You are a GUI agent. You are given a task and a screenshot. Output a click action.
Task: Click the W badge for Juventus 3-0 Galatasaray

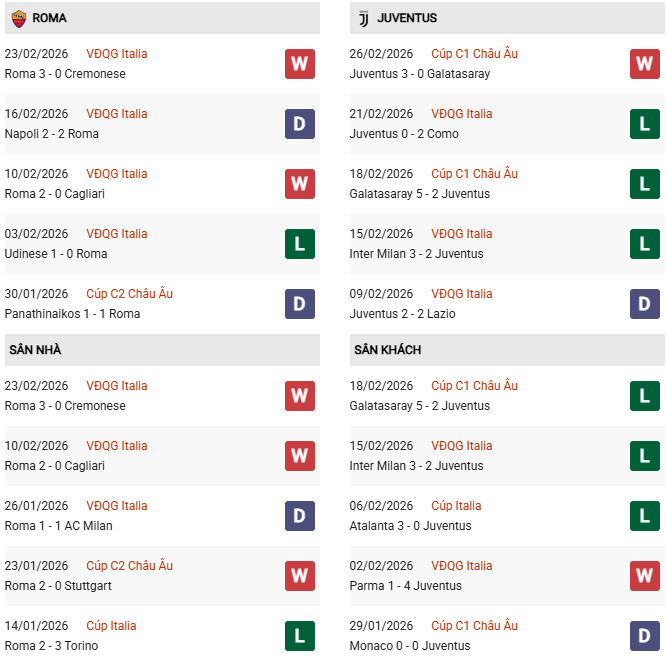coord(644,64)
